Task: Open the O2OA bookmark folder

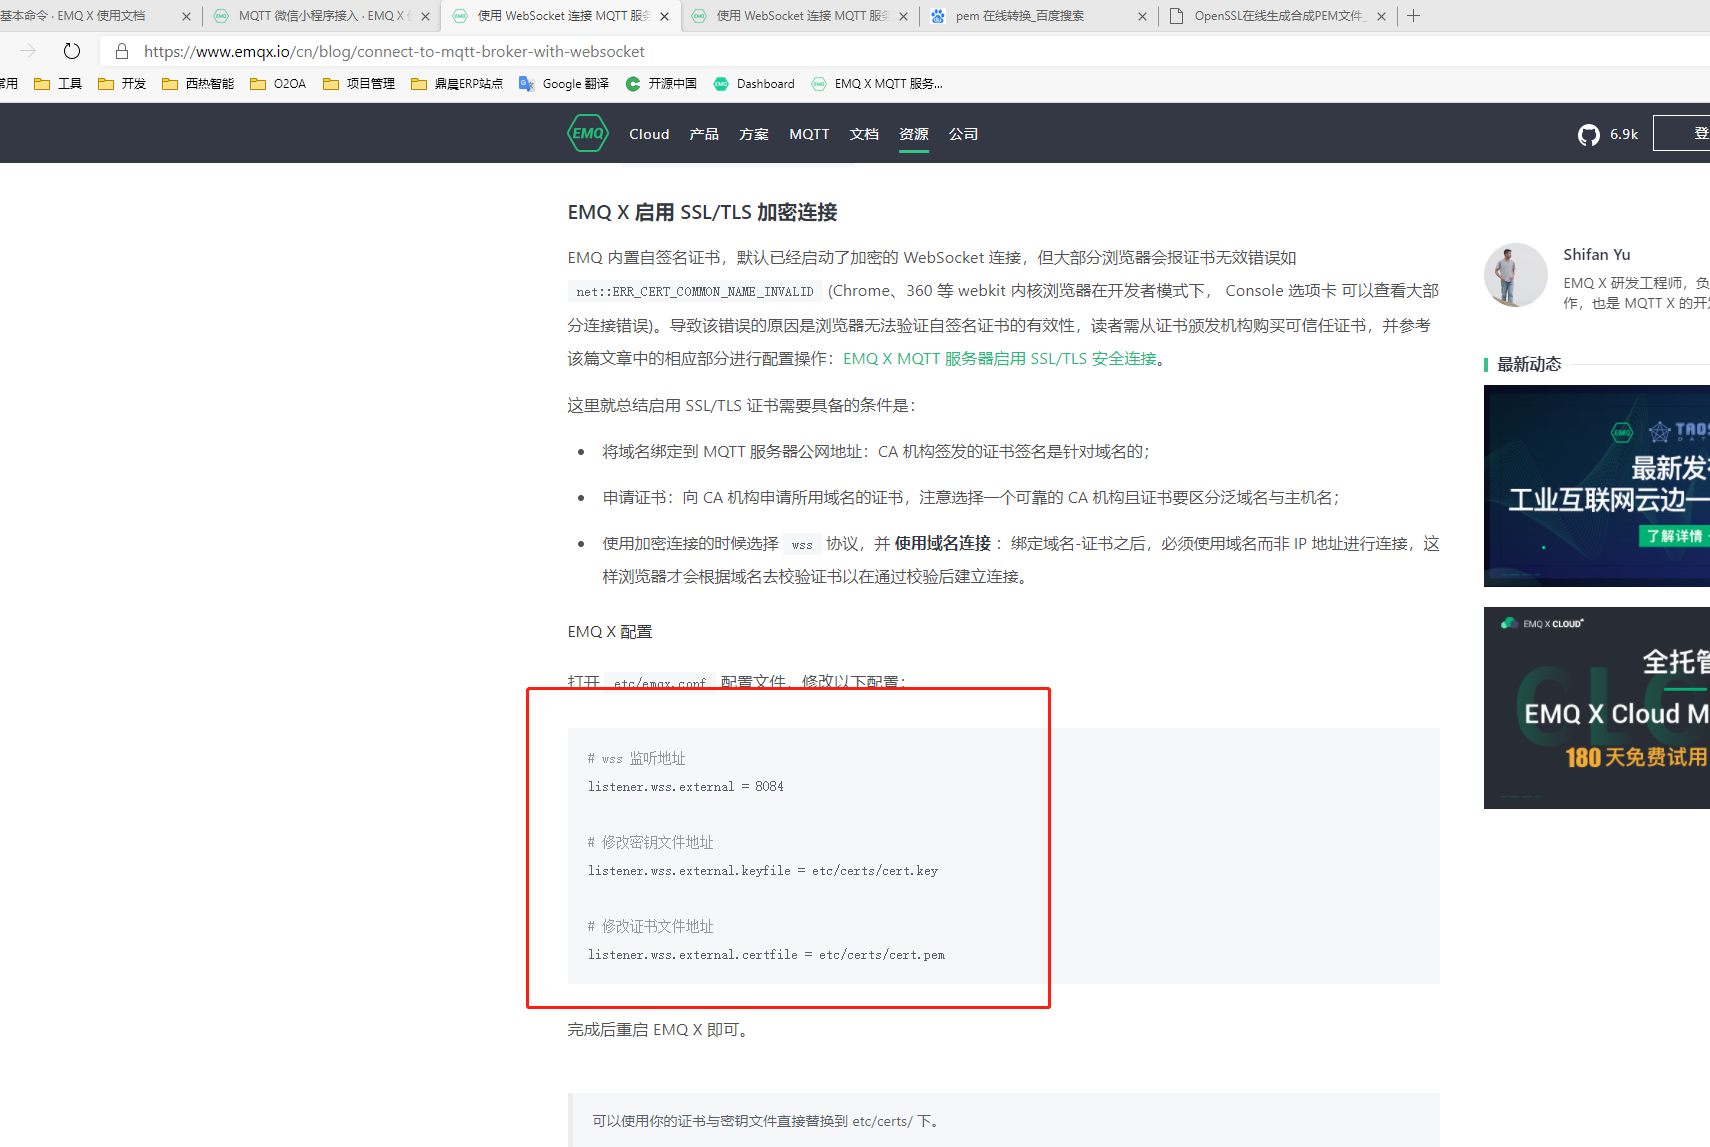Action: (278, 84)
